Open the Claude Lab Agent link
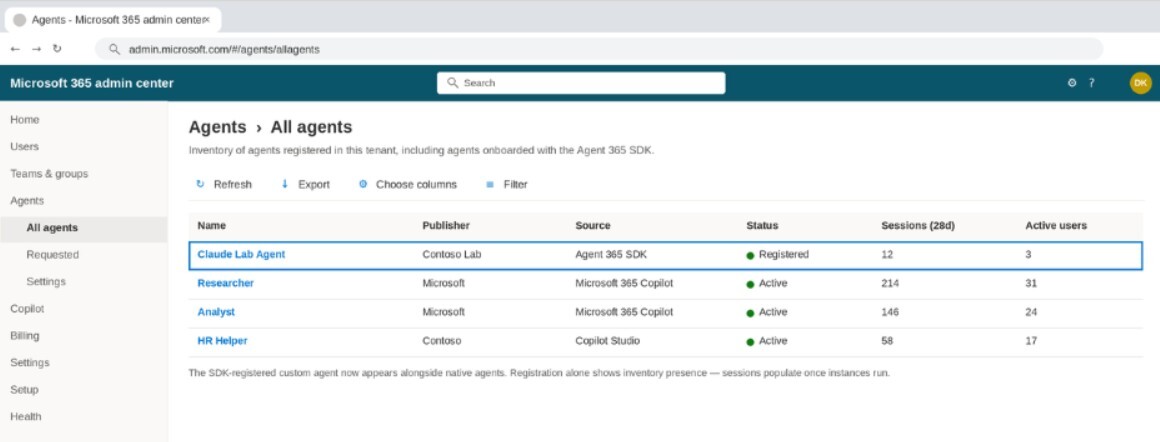 241,254
